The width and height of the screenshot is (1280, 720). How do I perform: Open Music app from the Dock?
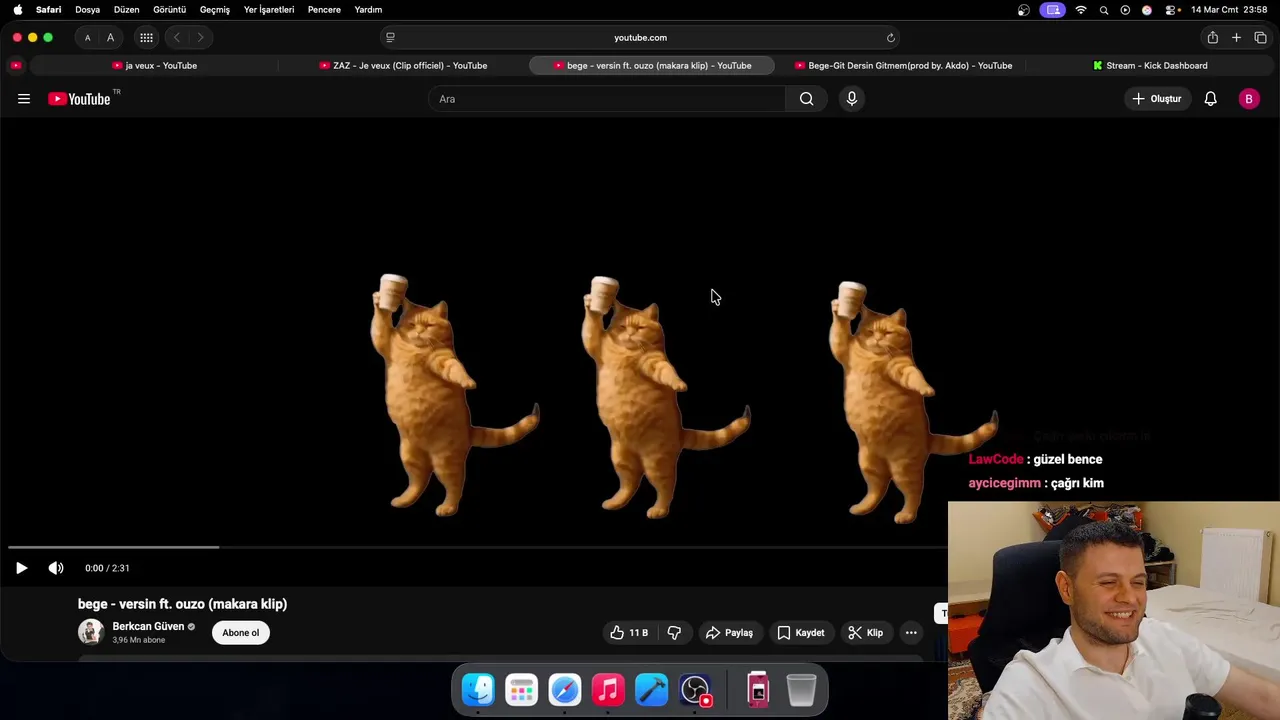tap(608, 690)
